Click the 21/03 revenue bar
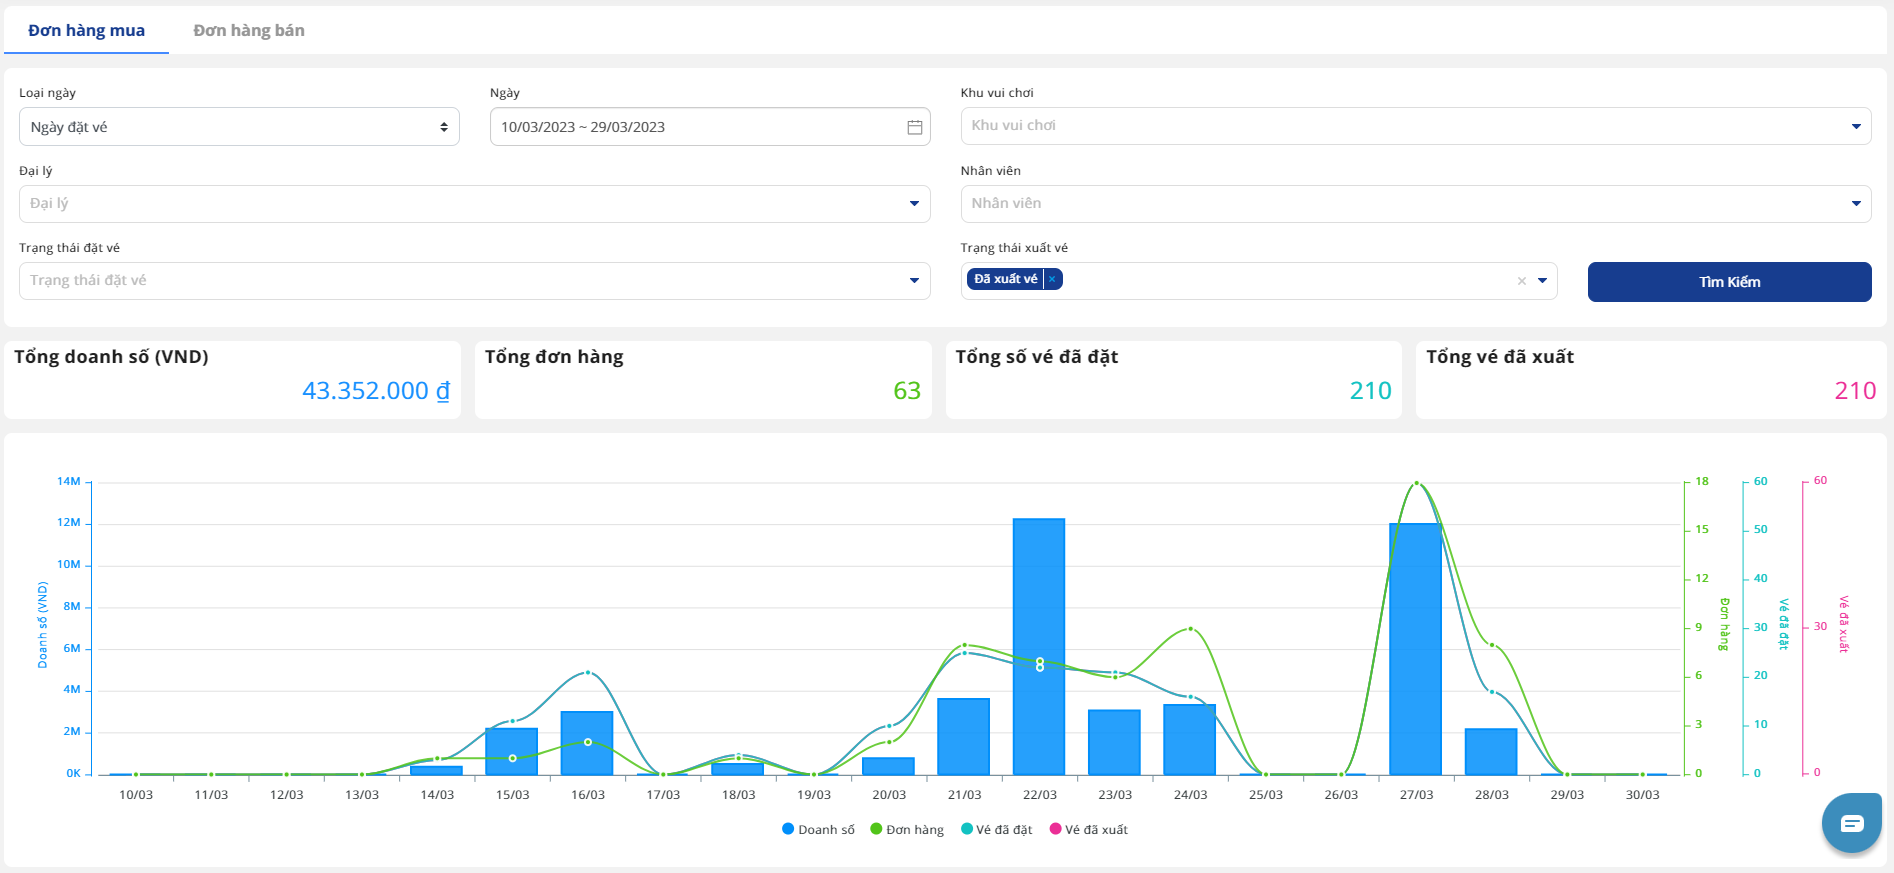 pyautogui.click(x=964, y=736)
